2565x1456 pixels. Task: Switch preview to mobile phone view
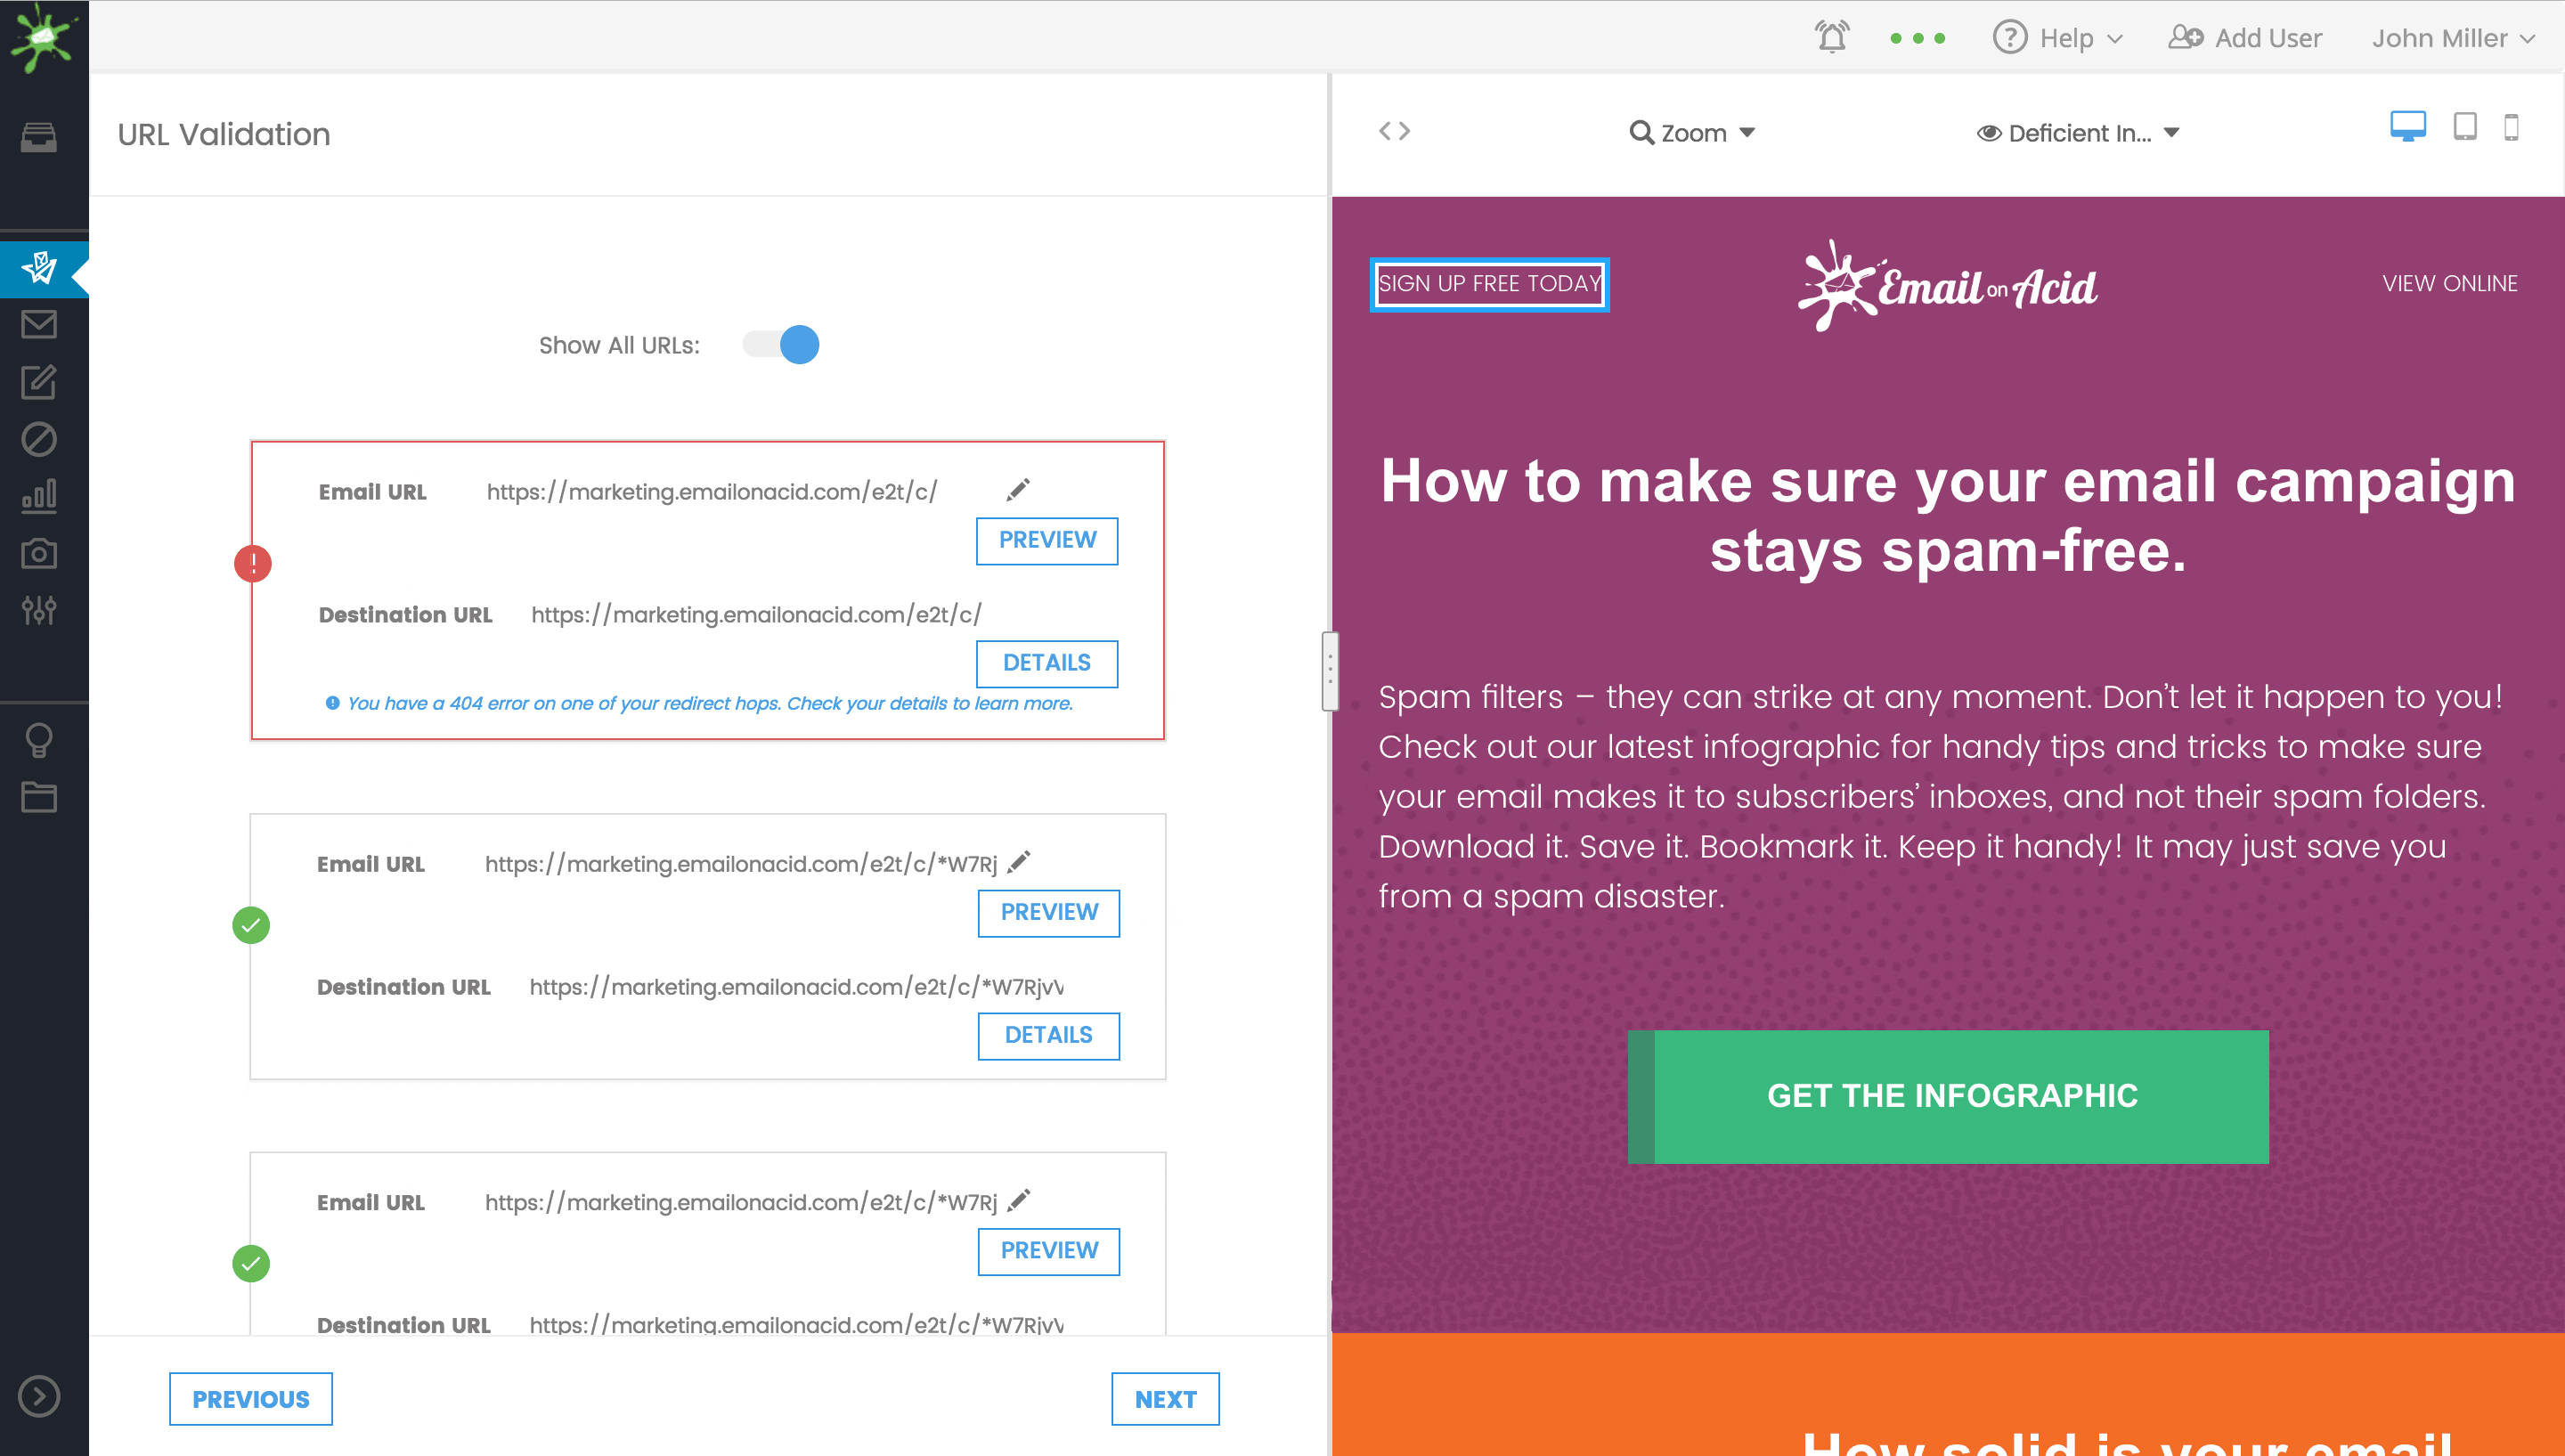coord(2511,128)
